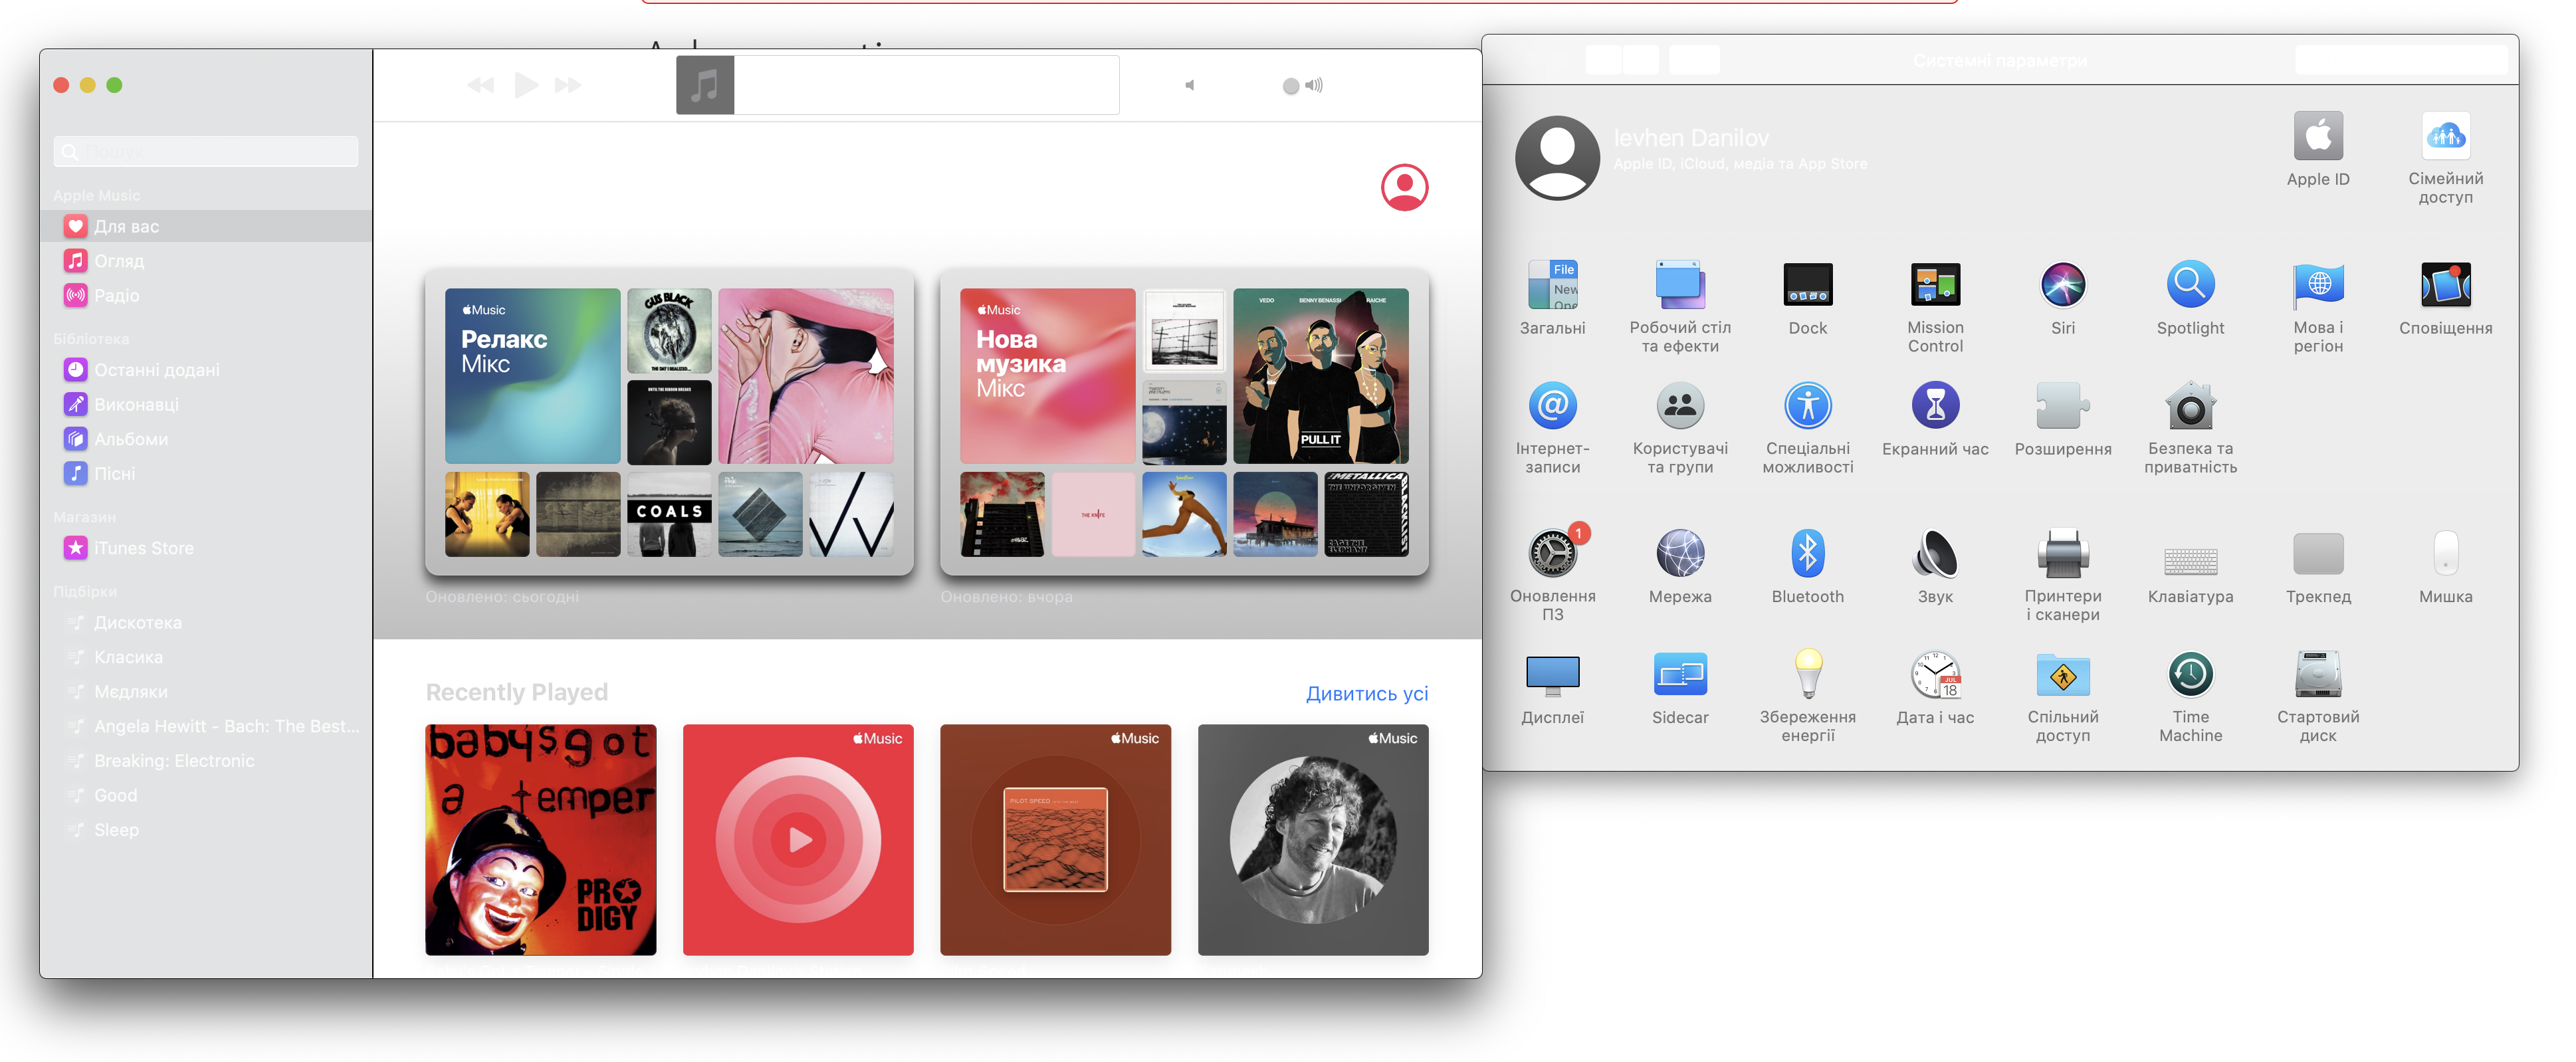This screenshot has width=2576, height=1062.
Task: Open Оновлення ПЗ software update
Action: tap(1552, 555)
